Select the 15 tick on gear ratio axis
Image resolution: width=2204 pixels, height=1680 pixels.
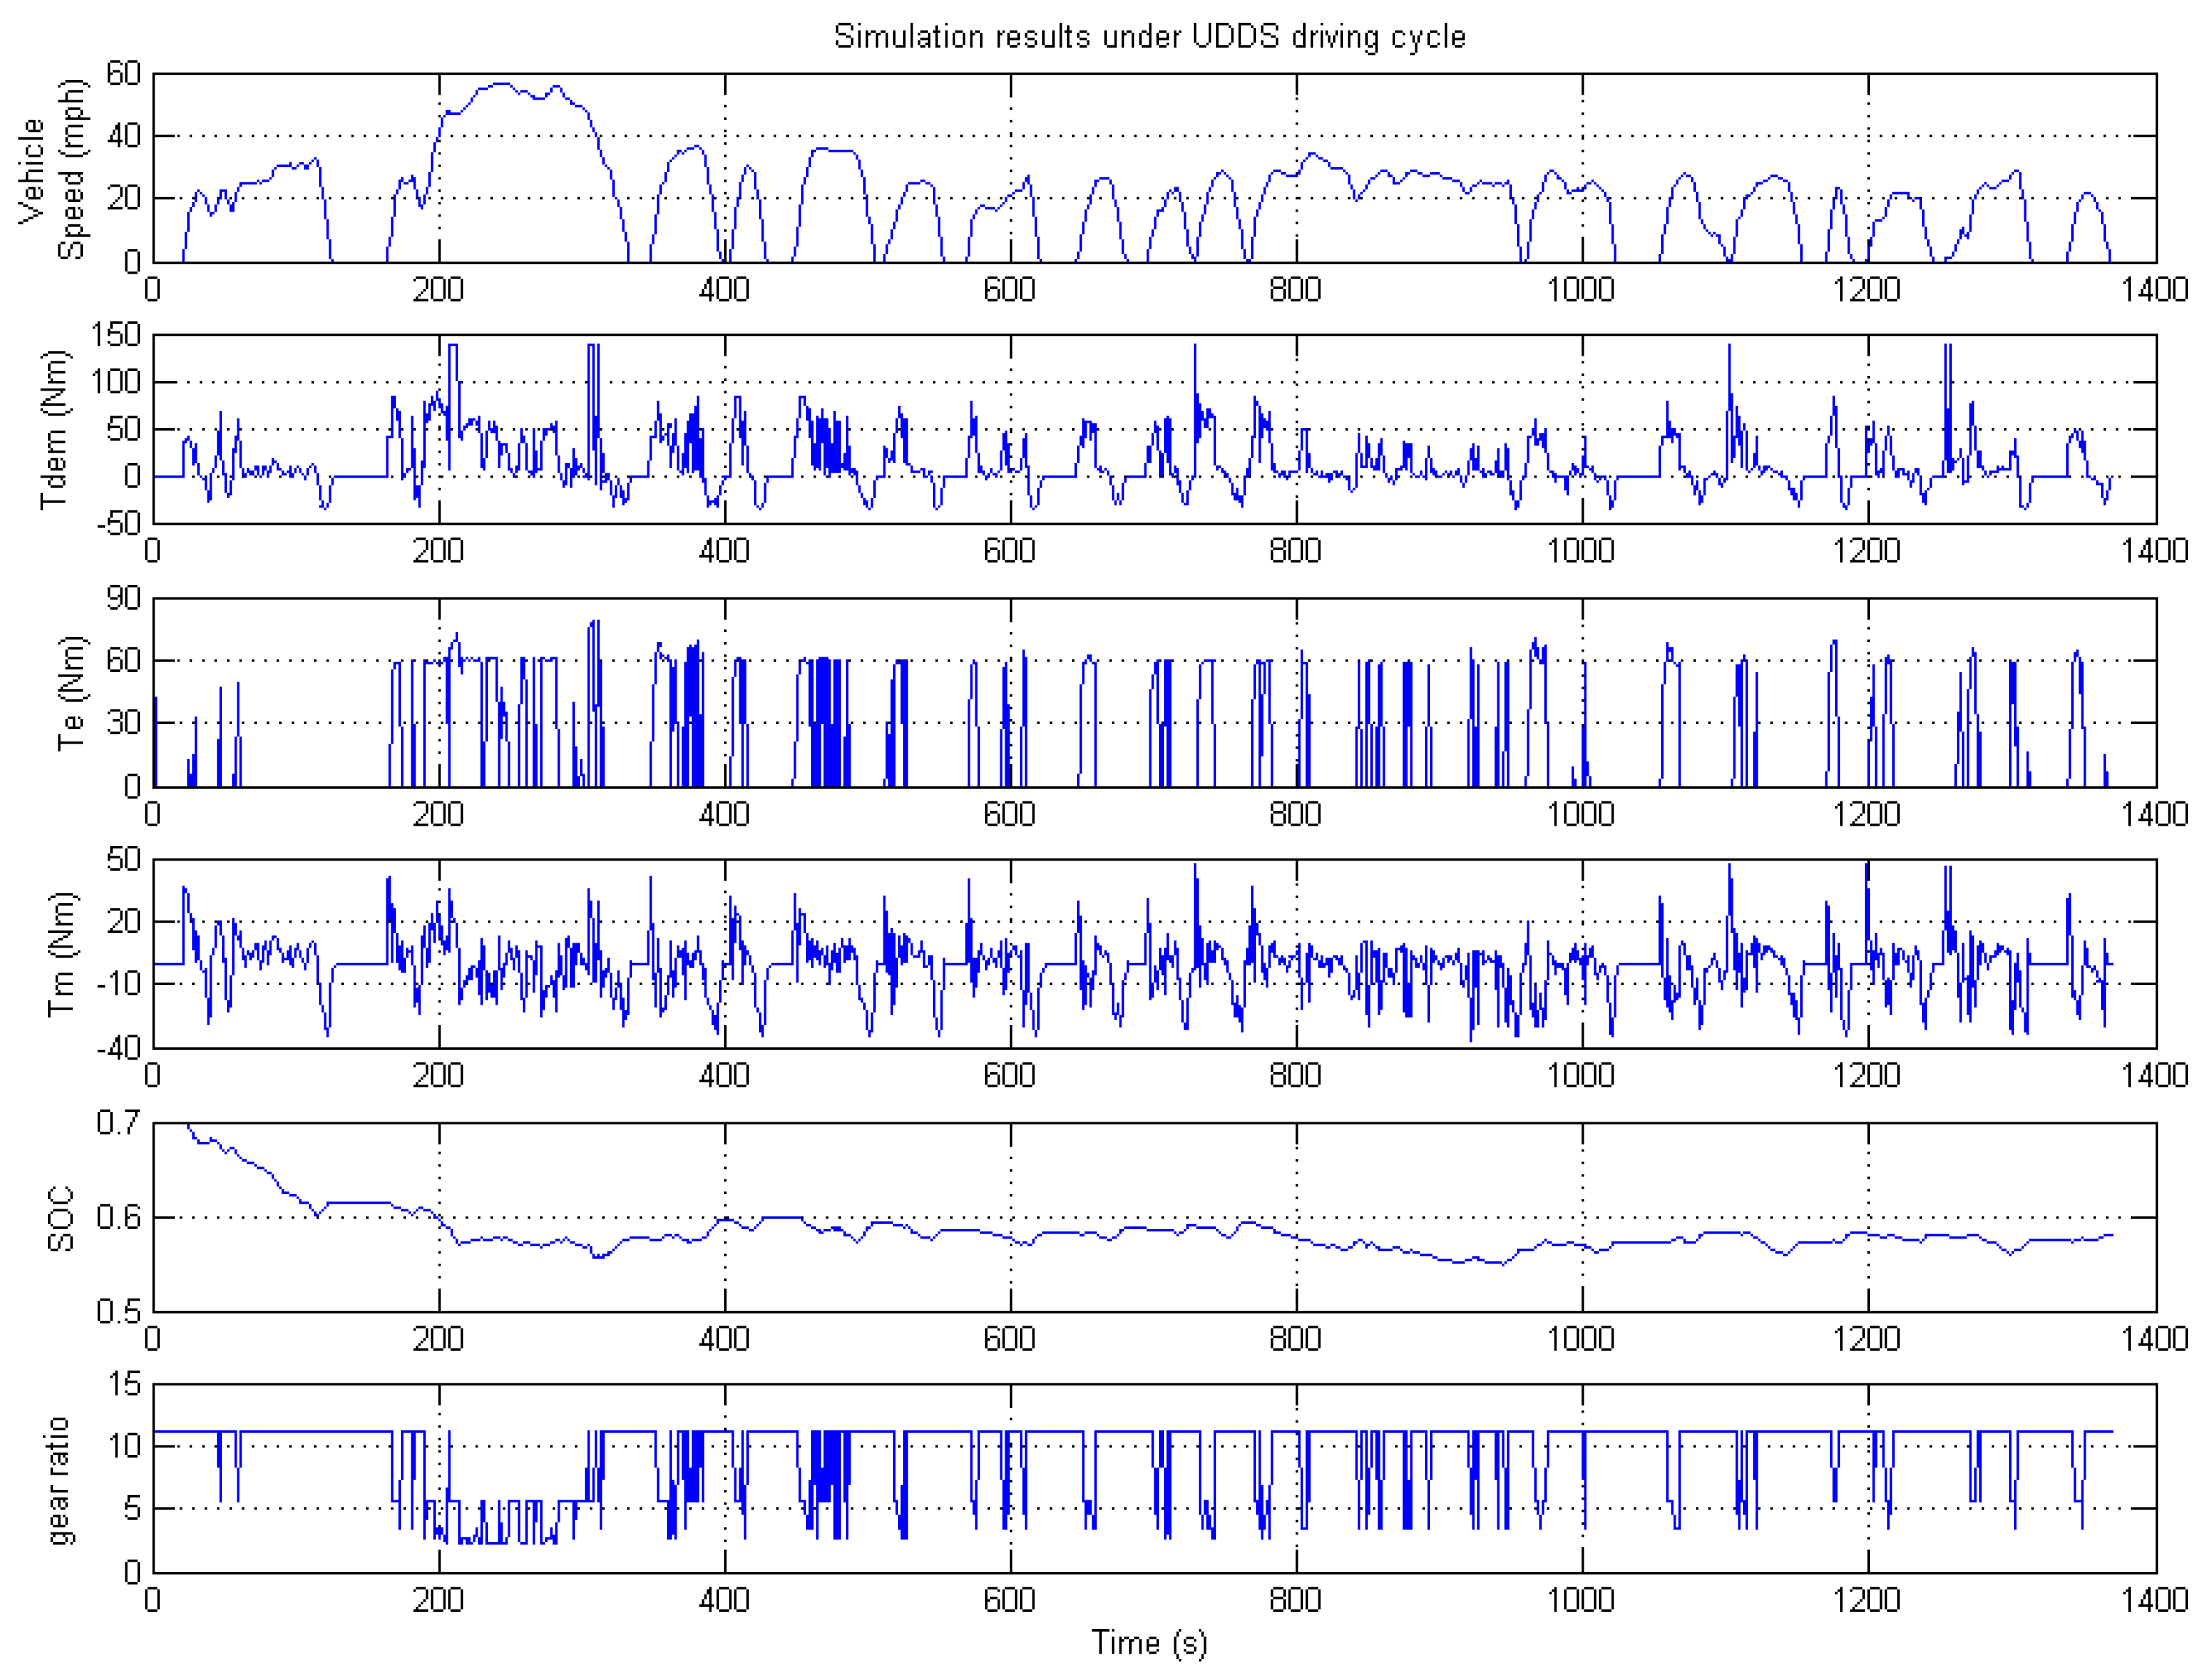tap(125, 1384)
